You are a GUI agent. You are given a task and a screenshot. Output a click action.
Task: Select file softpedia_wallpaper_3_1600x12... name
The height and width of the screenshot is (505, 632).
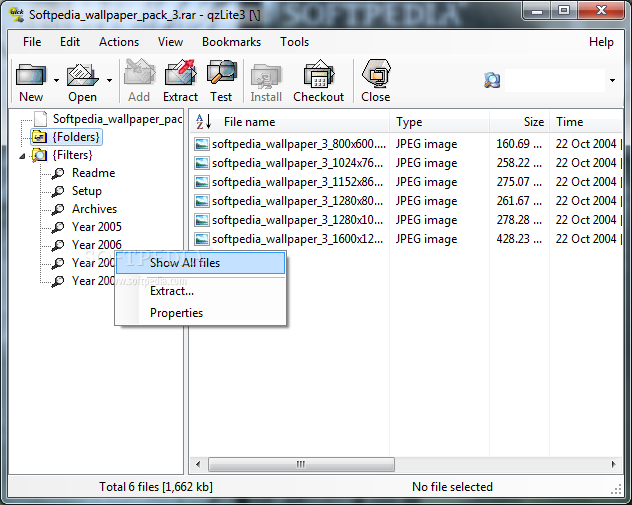point(297,239)
